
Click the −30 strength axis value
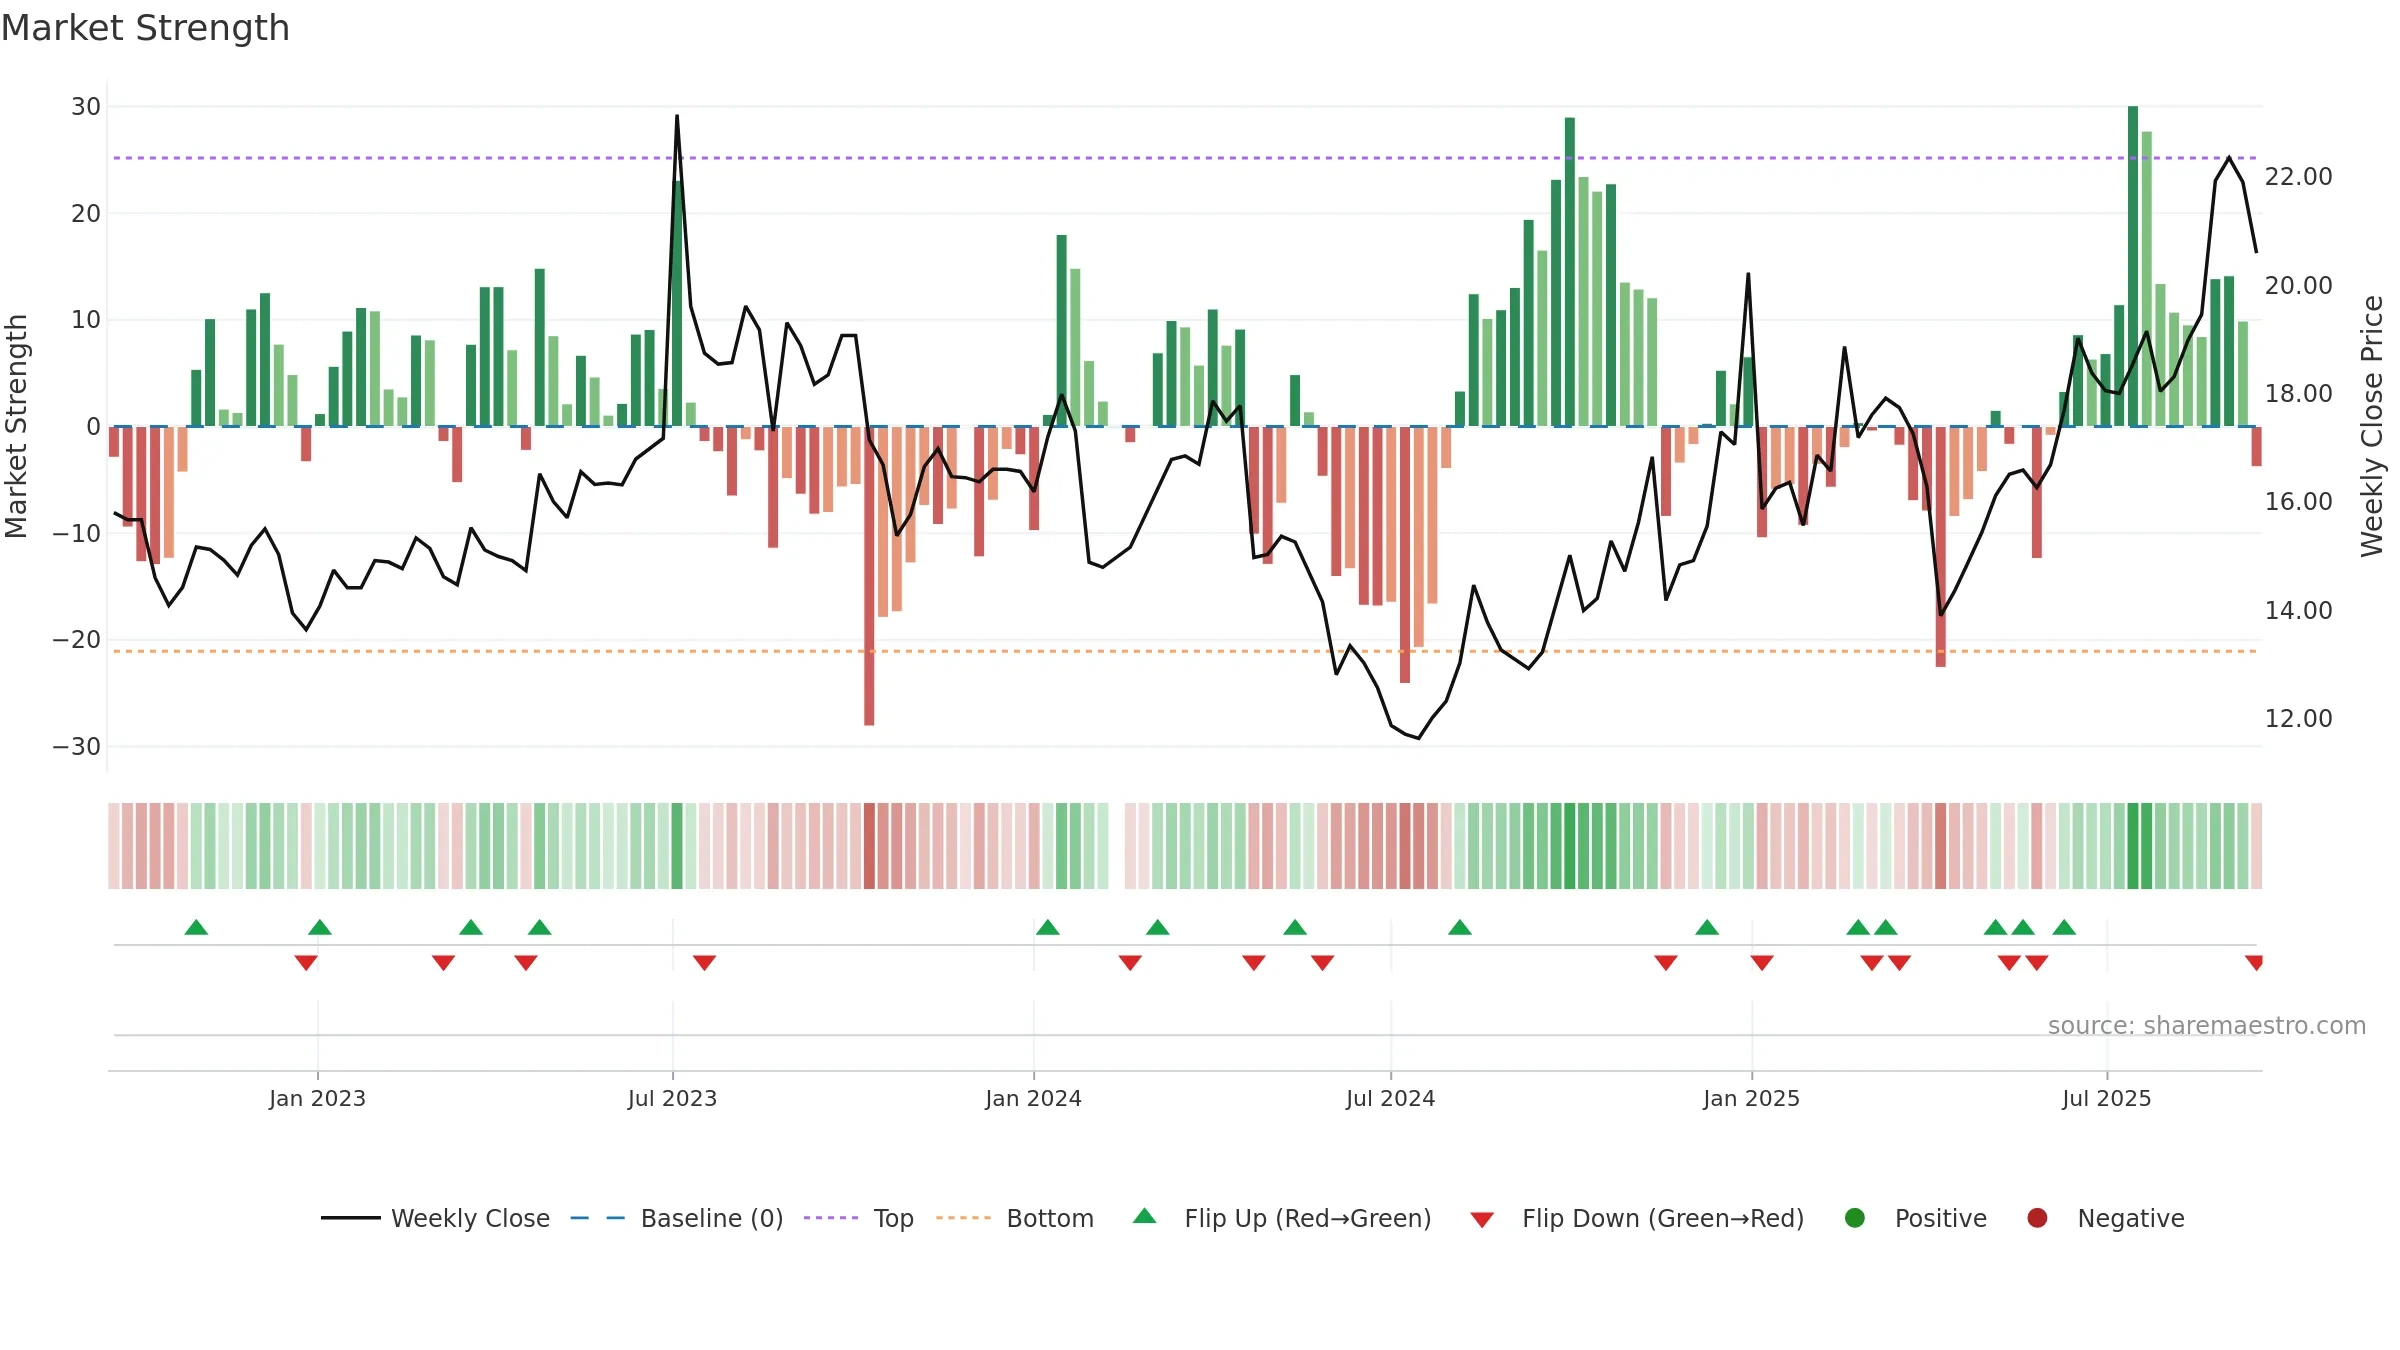(x=77, y=746)
